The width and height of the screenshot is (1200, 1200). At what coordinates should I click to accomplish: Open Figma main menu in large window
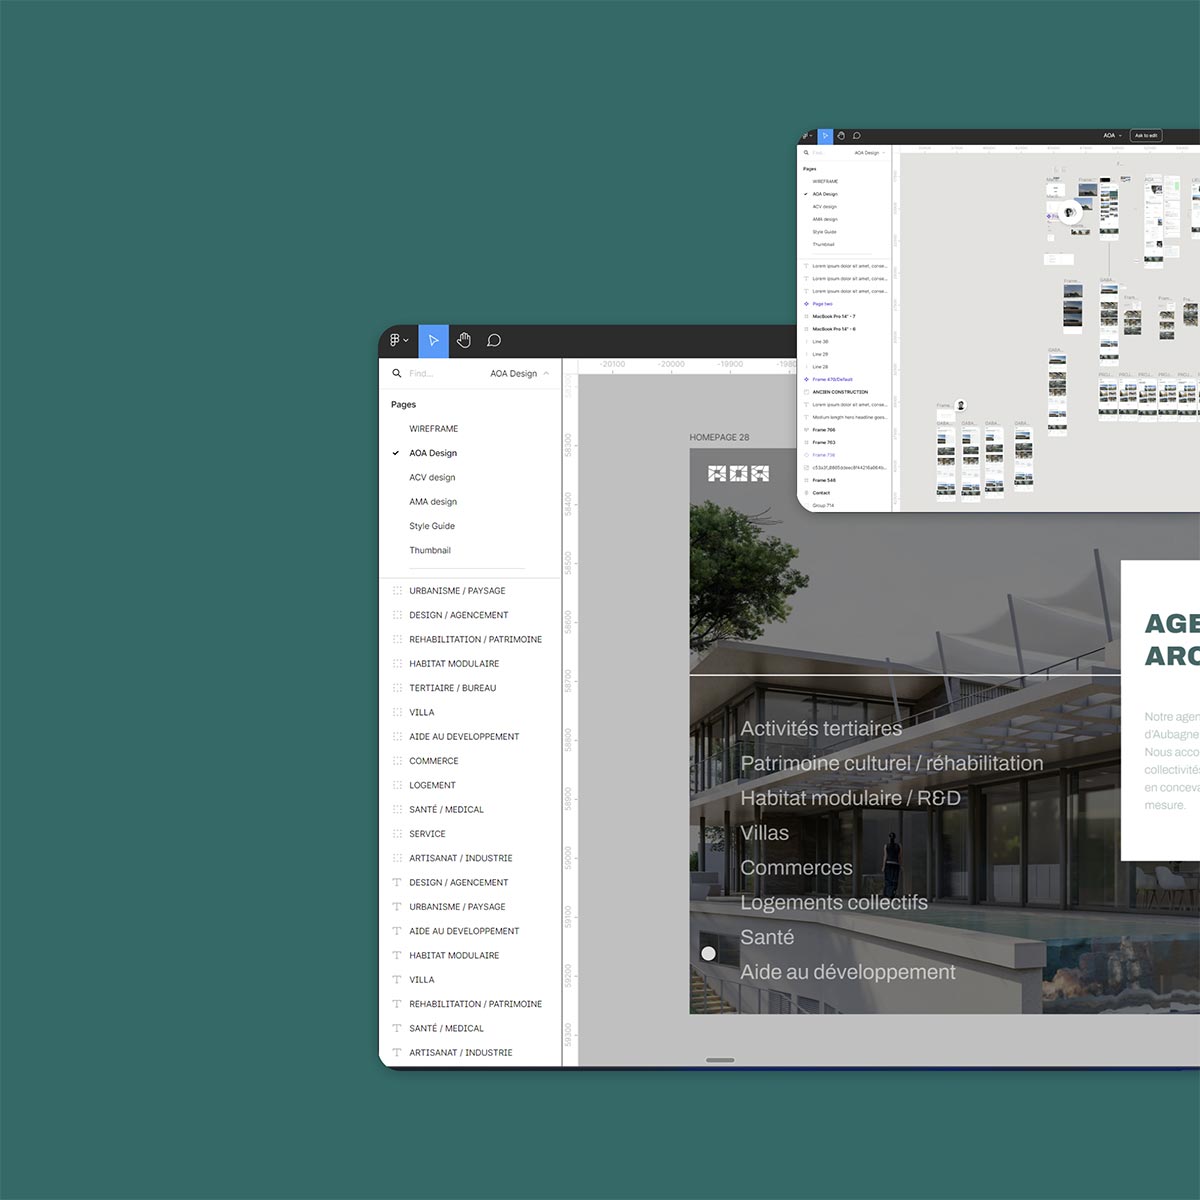399,340
